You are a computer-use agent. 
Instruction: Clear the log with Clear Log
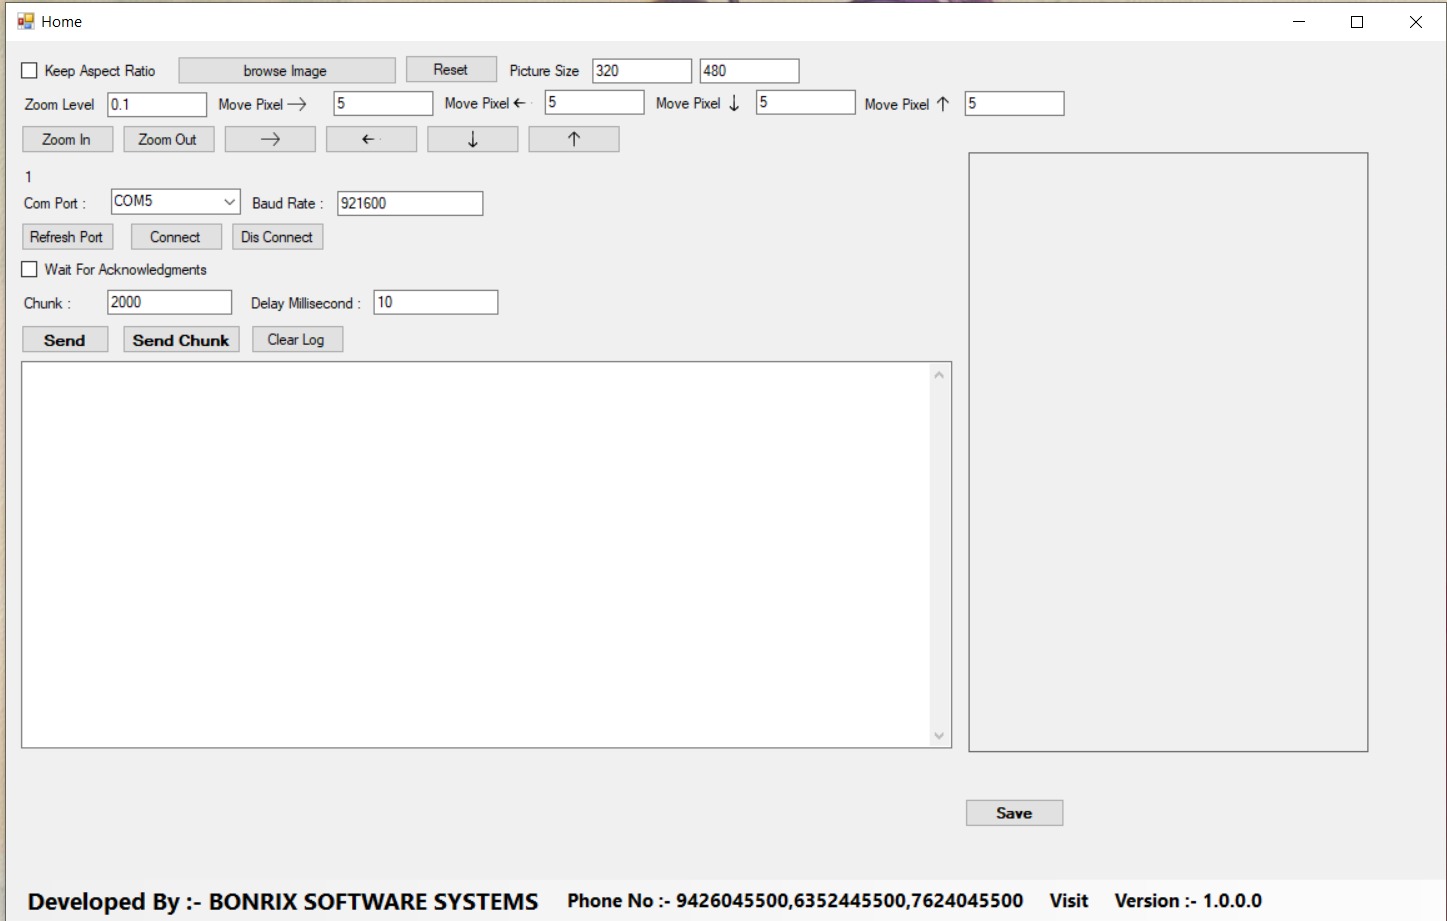tap(296, 340)
